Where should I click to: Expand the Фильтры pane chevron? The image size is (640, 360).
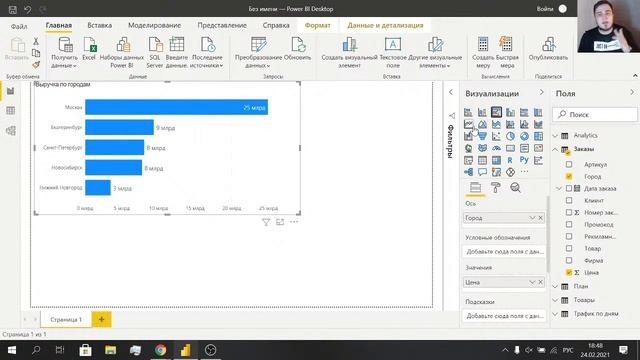click(x=451, y=92)
